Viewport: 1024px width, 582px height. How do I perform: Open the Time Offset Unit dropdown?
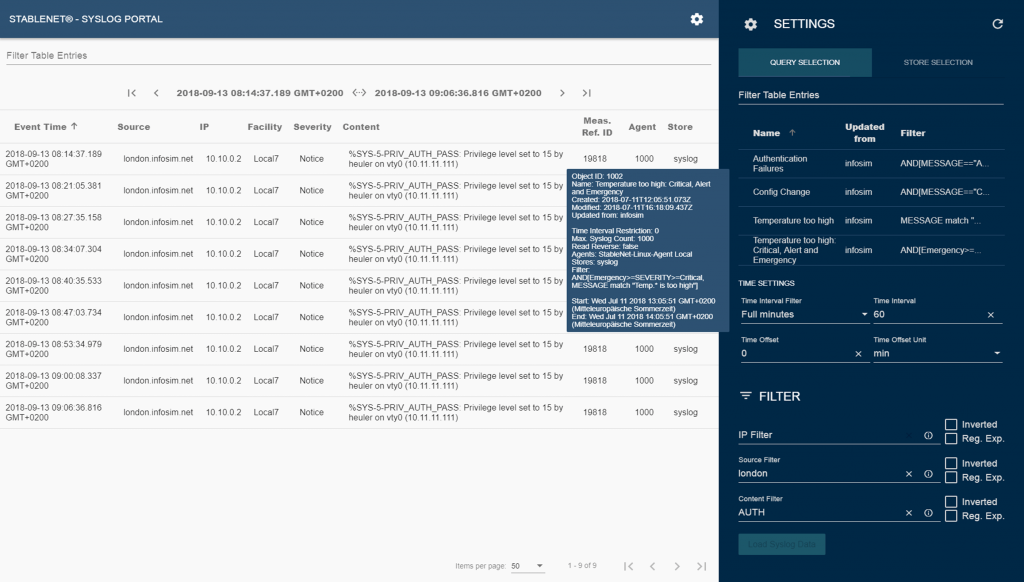tap(937, 354)
